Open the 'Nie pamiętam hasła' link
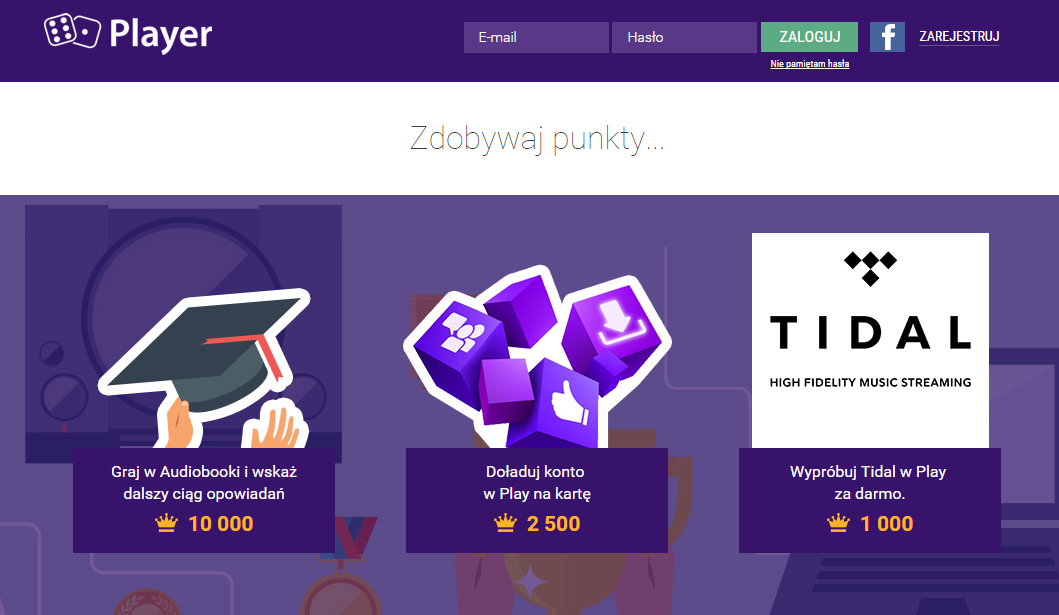1059x615 pixels. point(810,63)
